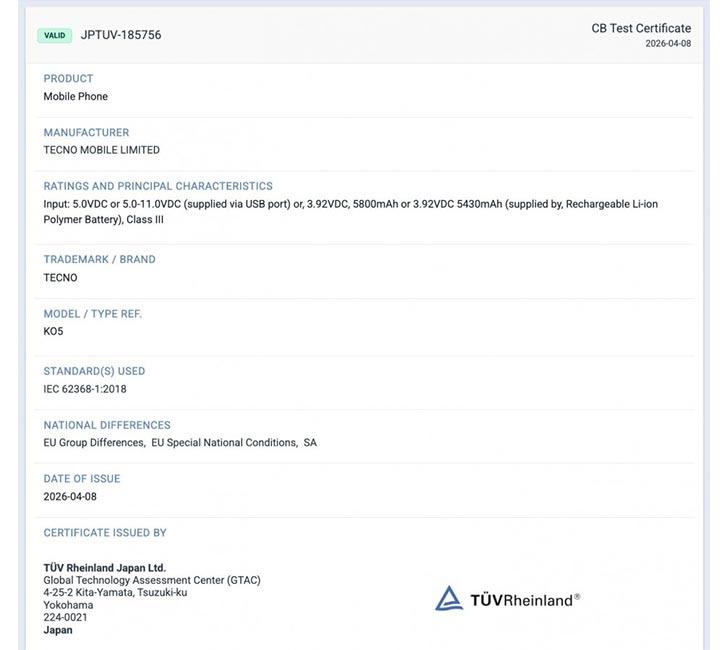Click the TRADEMARK / BRAND heading

coord(100,259)
